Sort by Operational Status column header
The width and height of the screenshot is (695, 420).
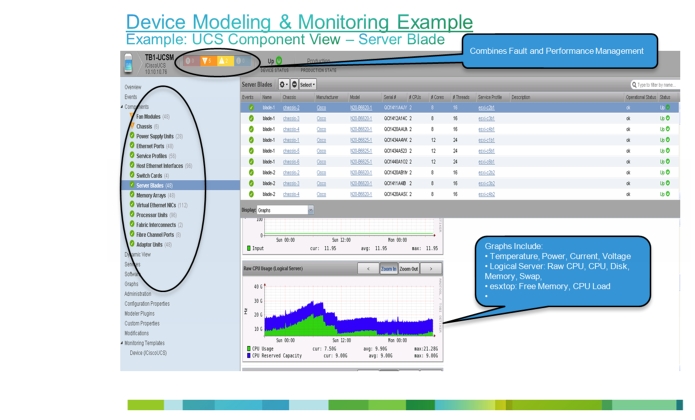[x=640, y=97]
